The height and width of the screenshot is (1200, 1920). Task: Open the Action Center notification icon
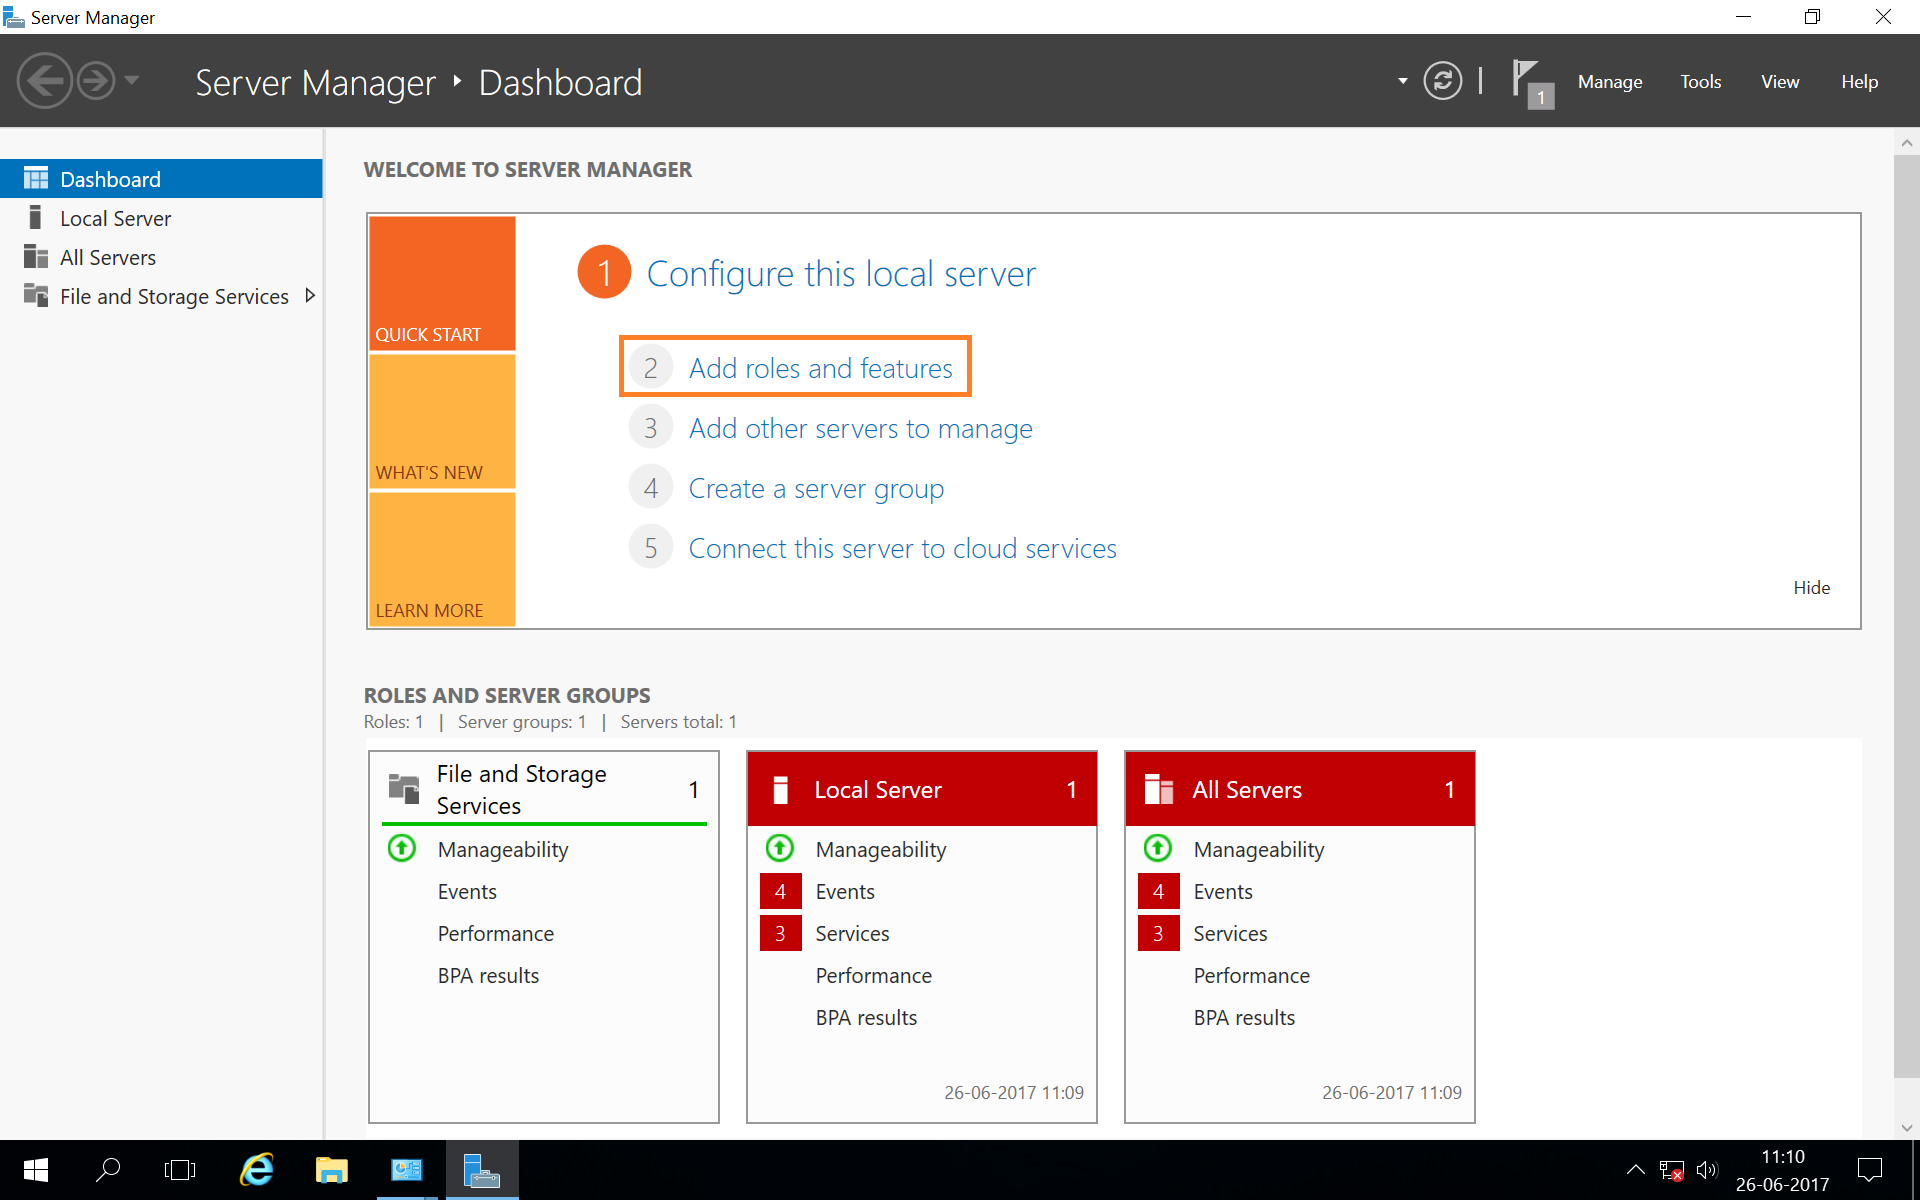click(1869, 1170)
